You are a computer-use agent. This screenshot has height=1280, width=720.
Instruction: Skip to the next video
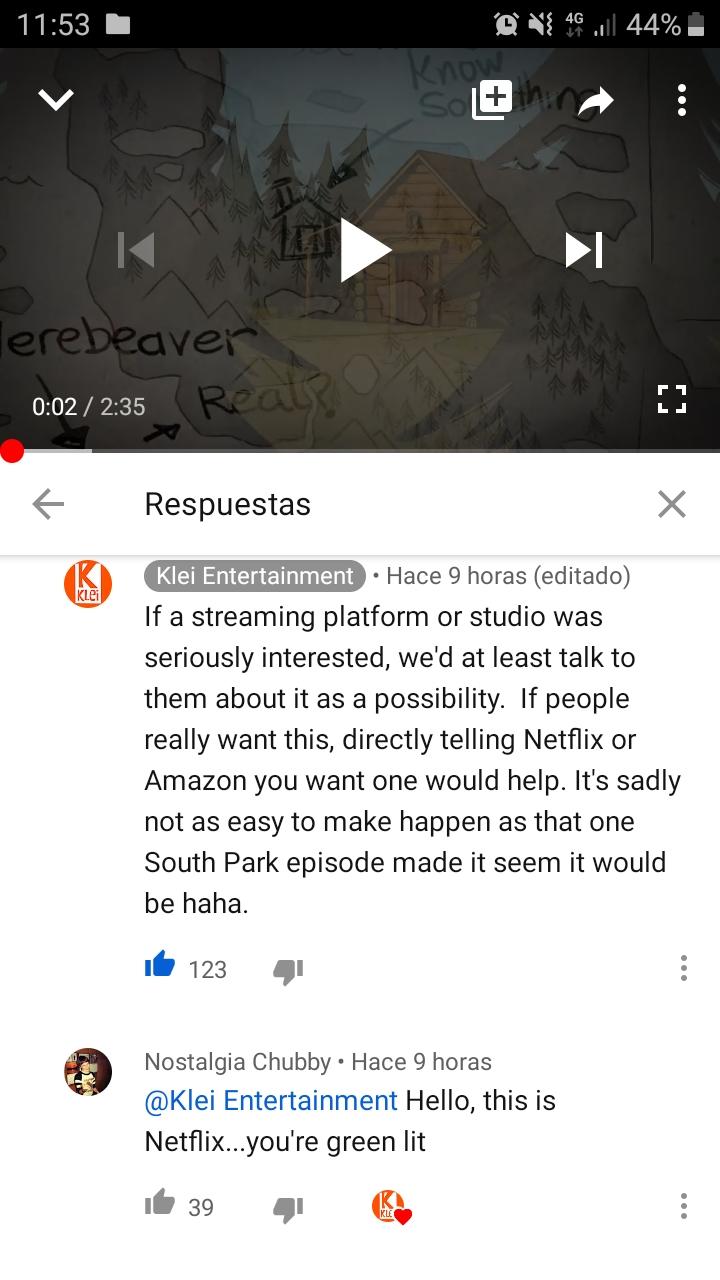pos(584,250)
